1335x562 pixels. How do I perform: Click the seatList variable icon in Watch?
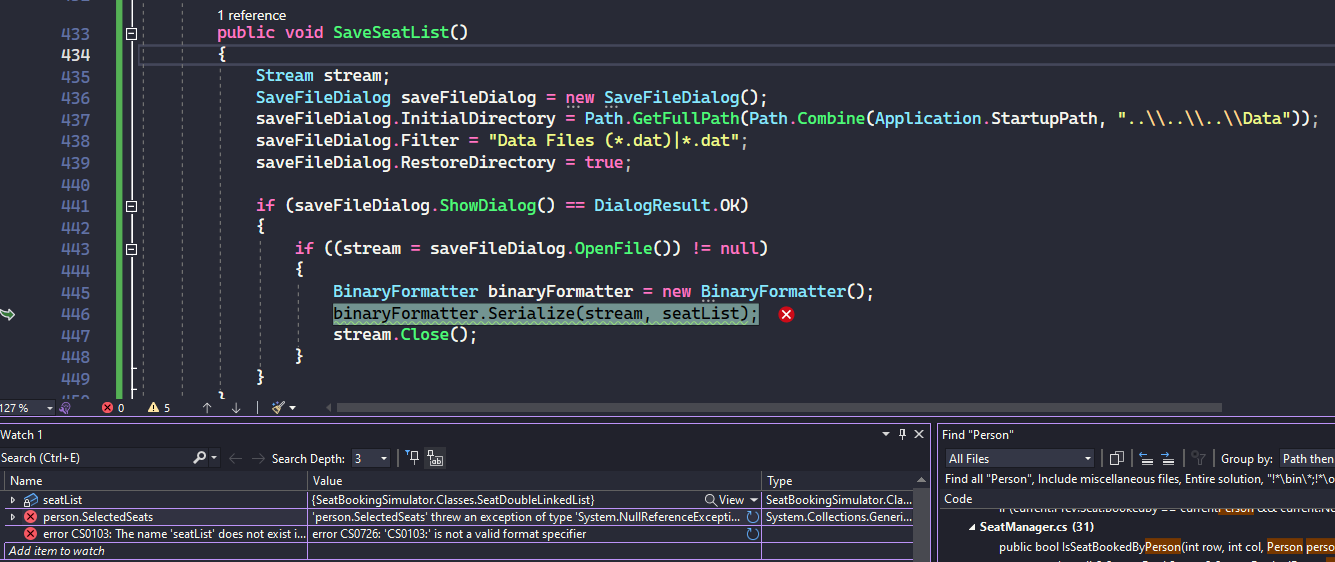coord(31,500)
